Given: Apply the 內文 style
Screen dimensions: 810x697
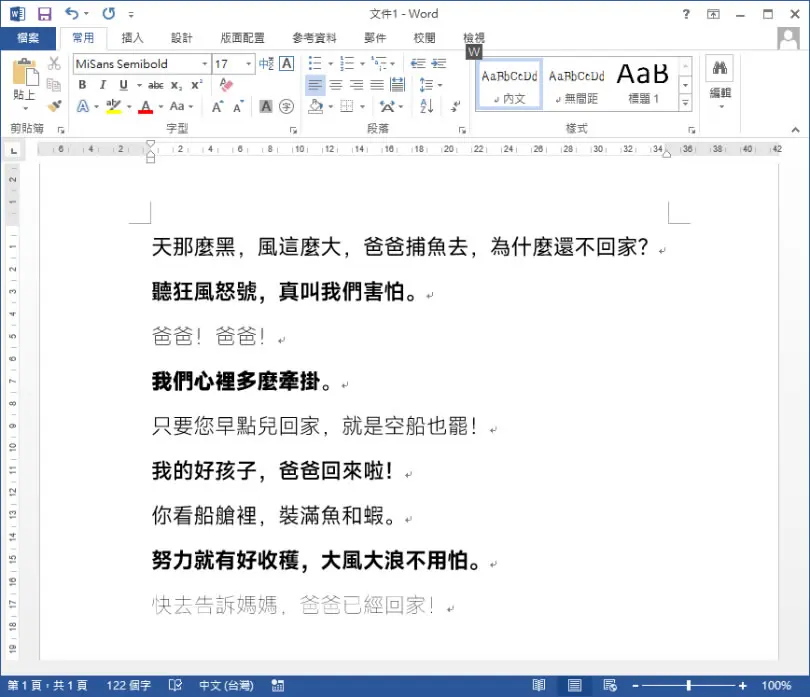Looking at the screenshot, I should coord(509,85).
